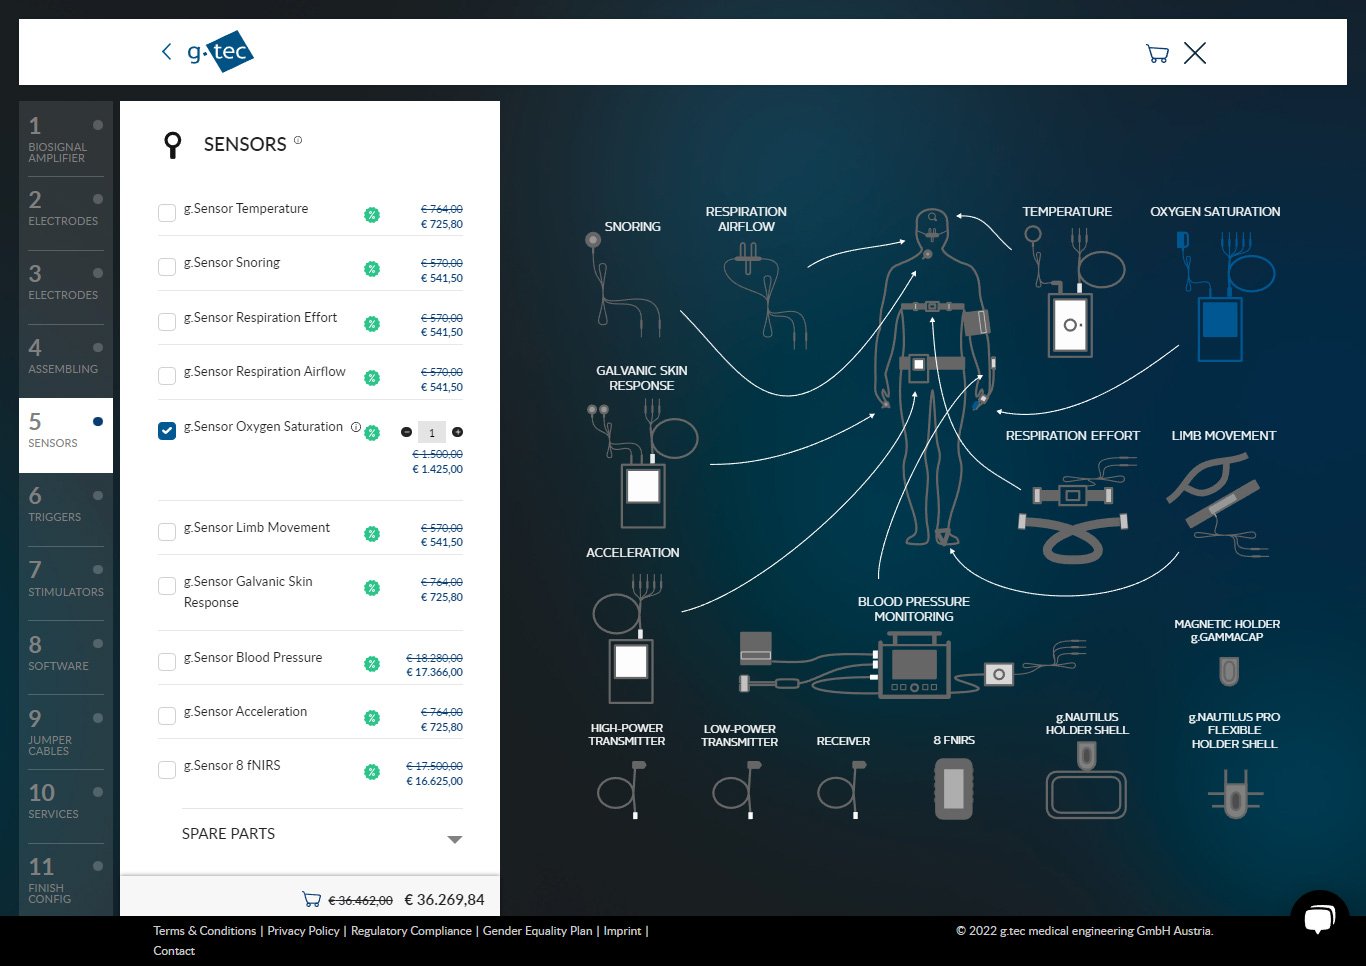Tick the g.Sensor Blood Pressure checkbox
The height and width of the screenshot is (966, 1366).
(167, 662)
